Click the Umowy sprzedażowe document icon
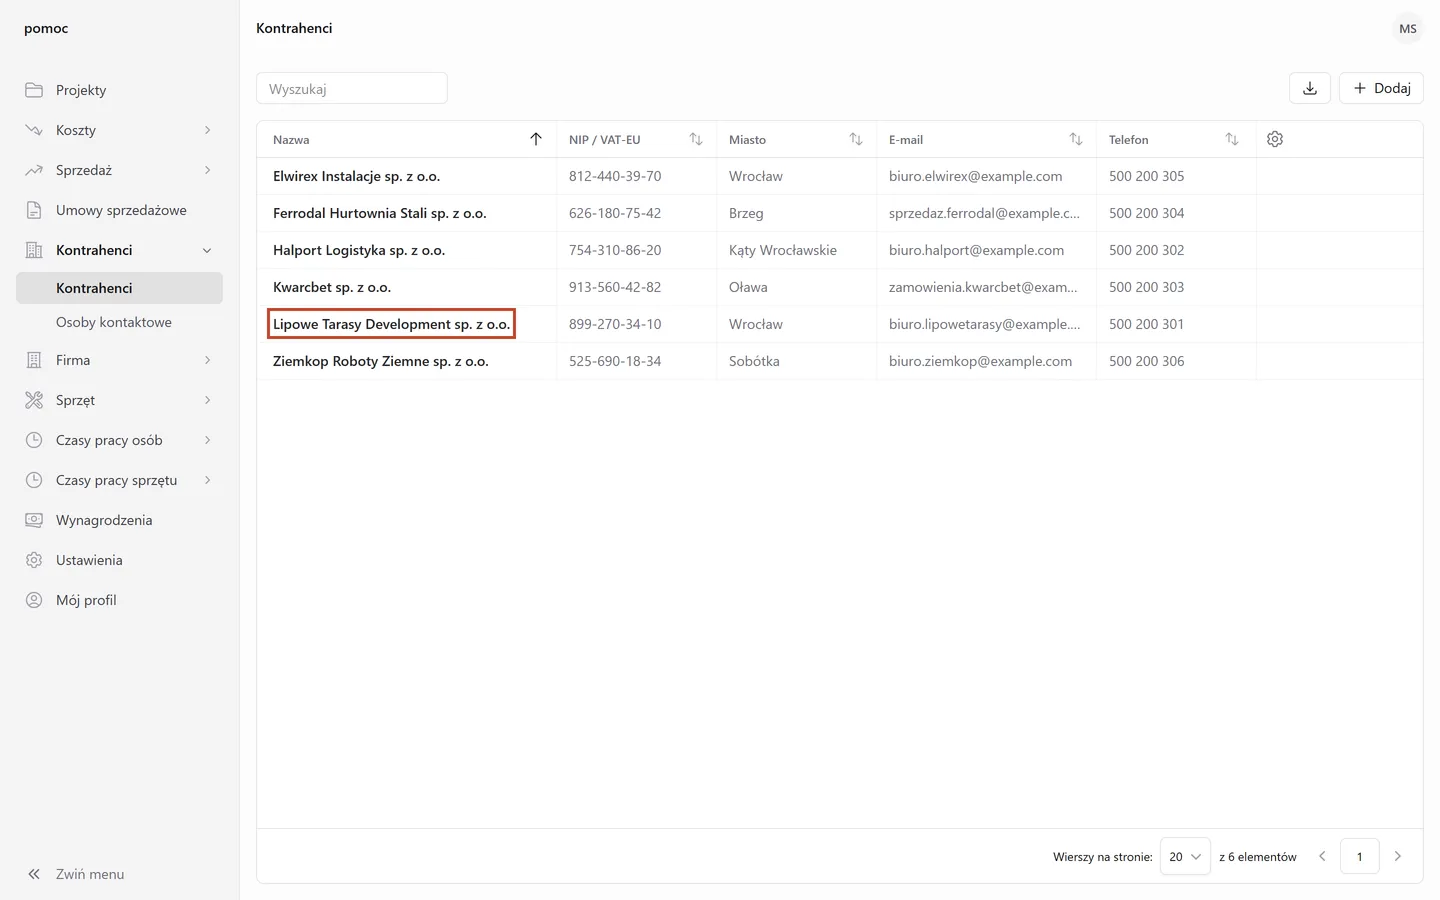The height and width of the screenshot is (900, 1440). pos(34,210)
